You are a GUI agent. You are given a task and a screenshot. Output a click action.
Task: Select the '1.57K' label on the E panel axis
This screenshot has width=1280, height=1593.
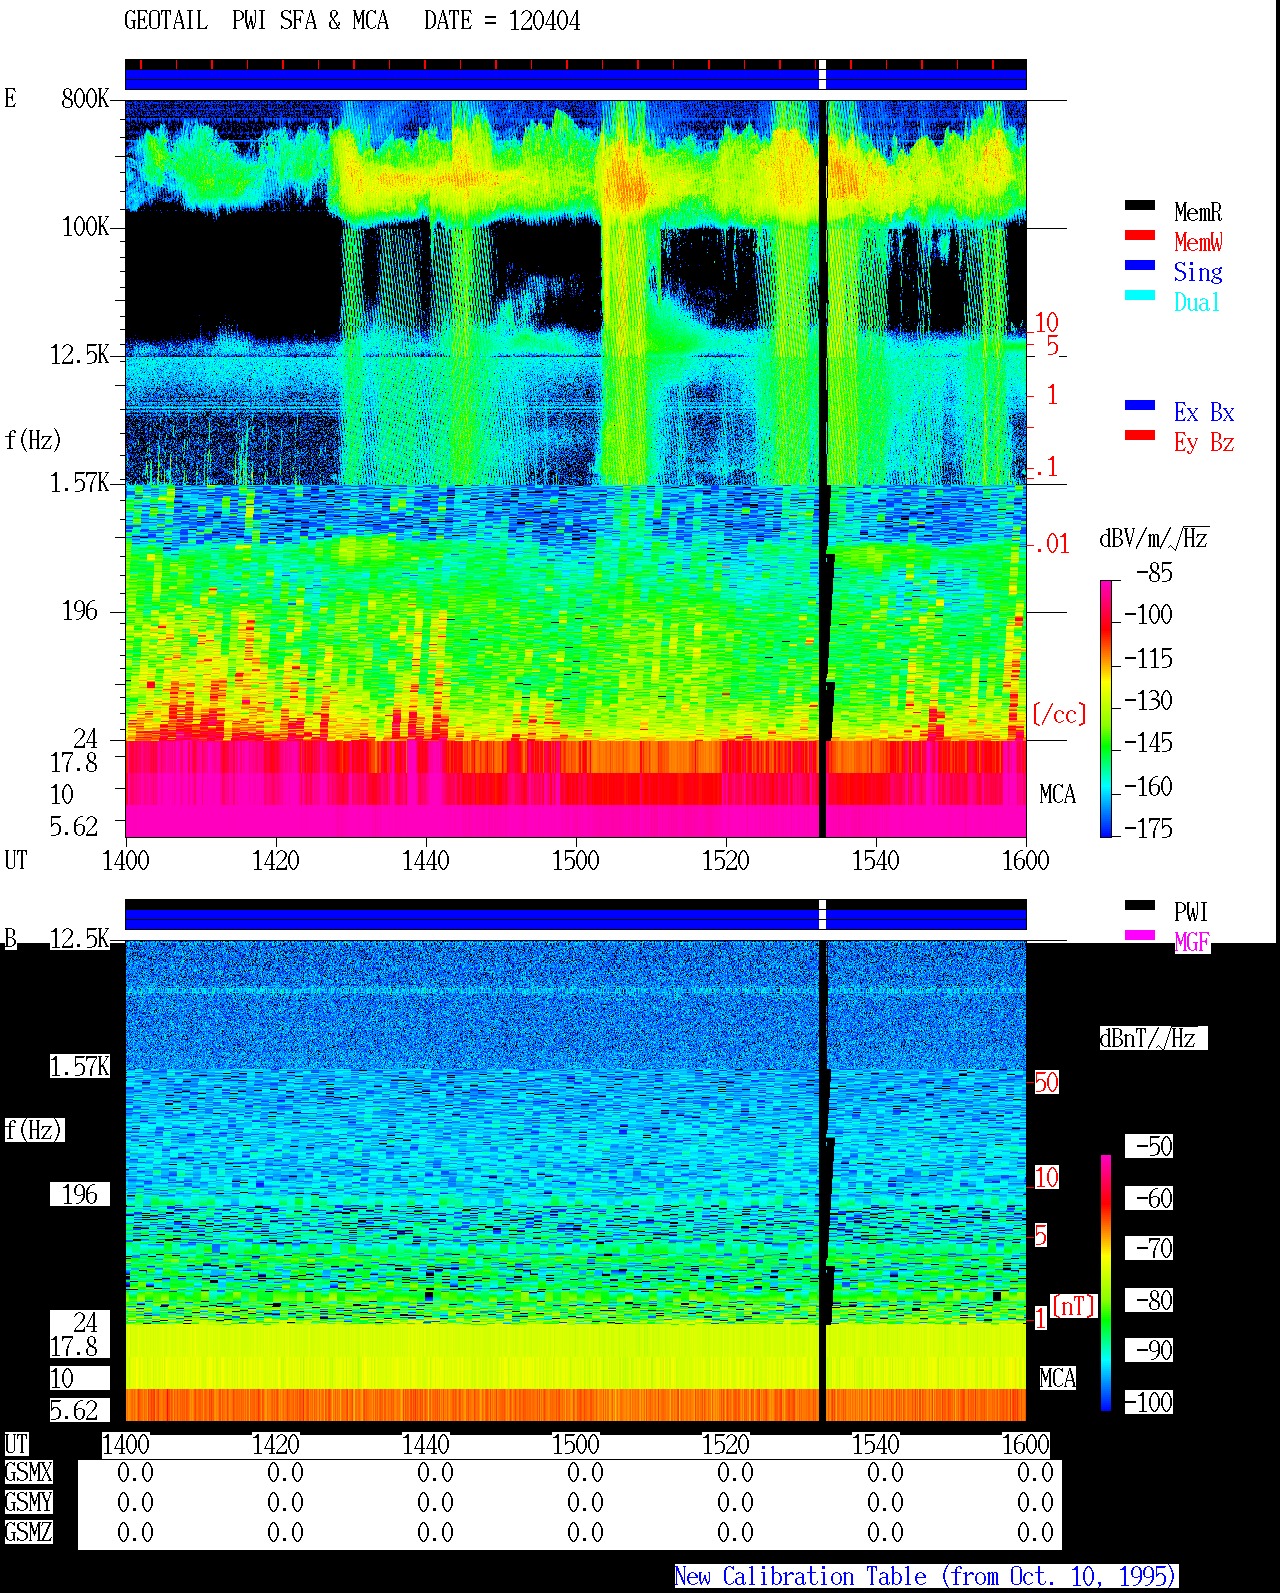pyautogui.click(x=79, y=483)
